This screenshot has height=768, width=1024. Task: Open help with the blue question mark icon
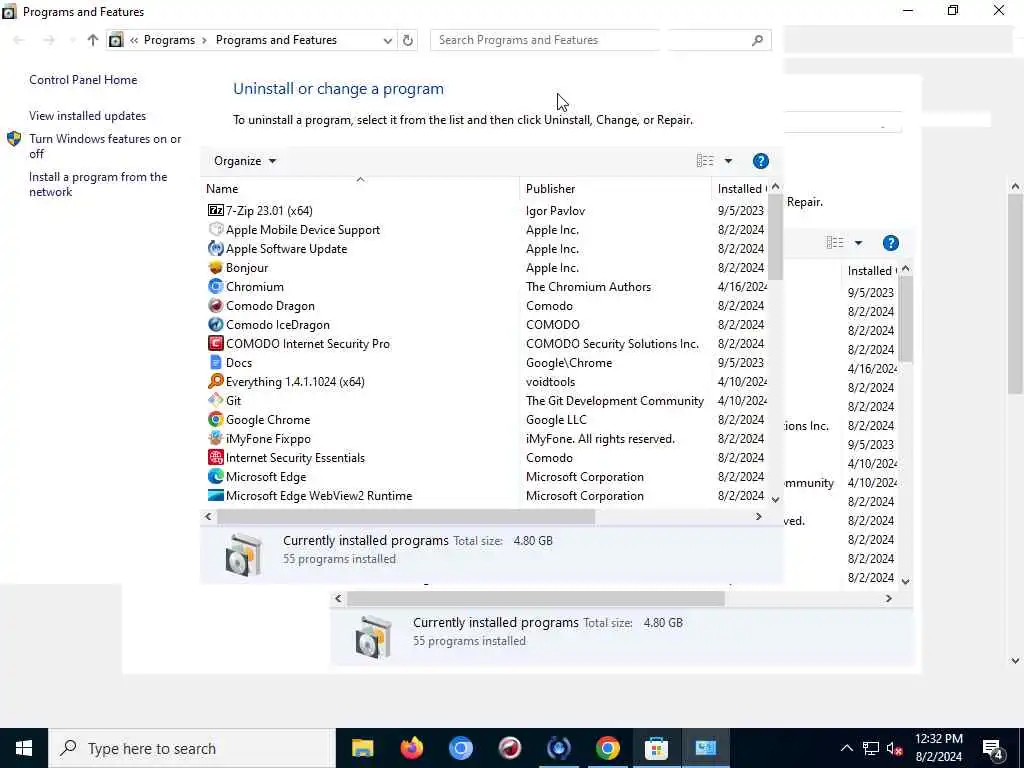[761, 161]
